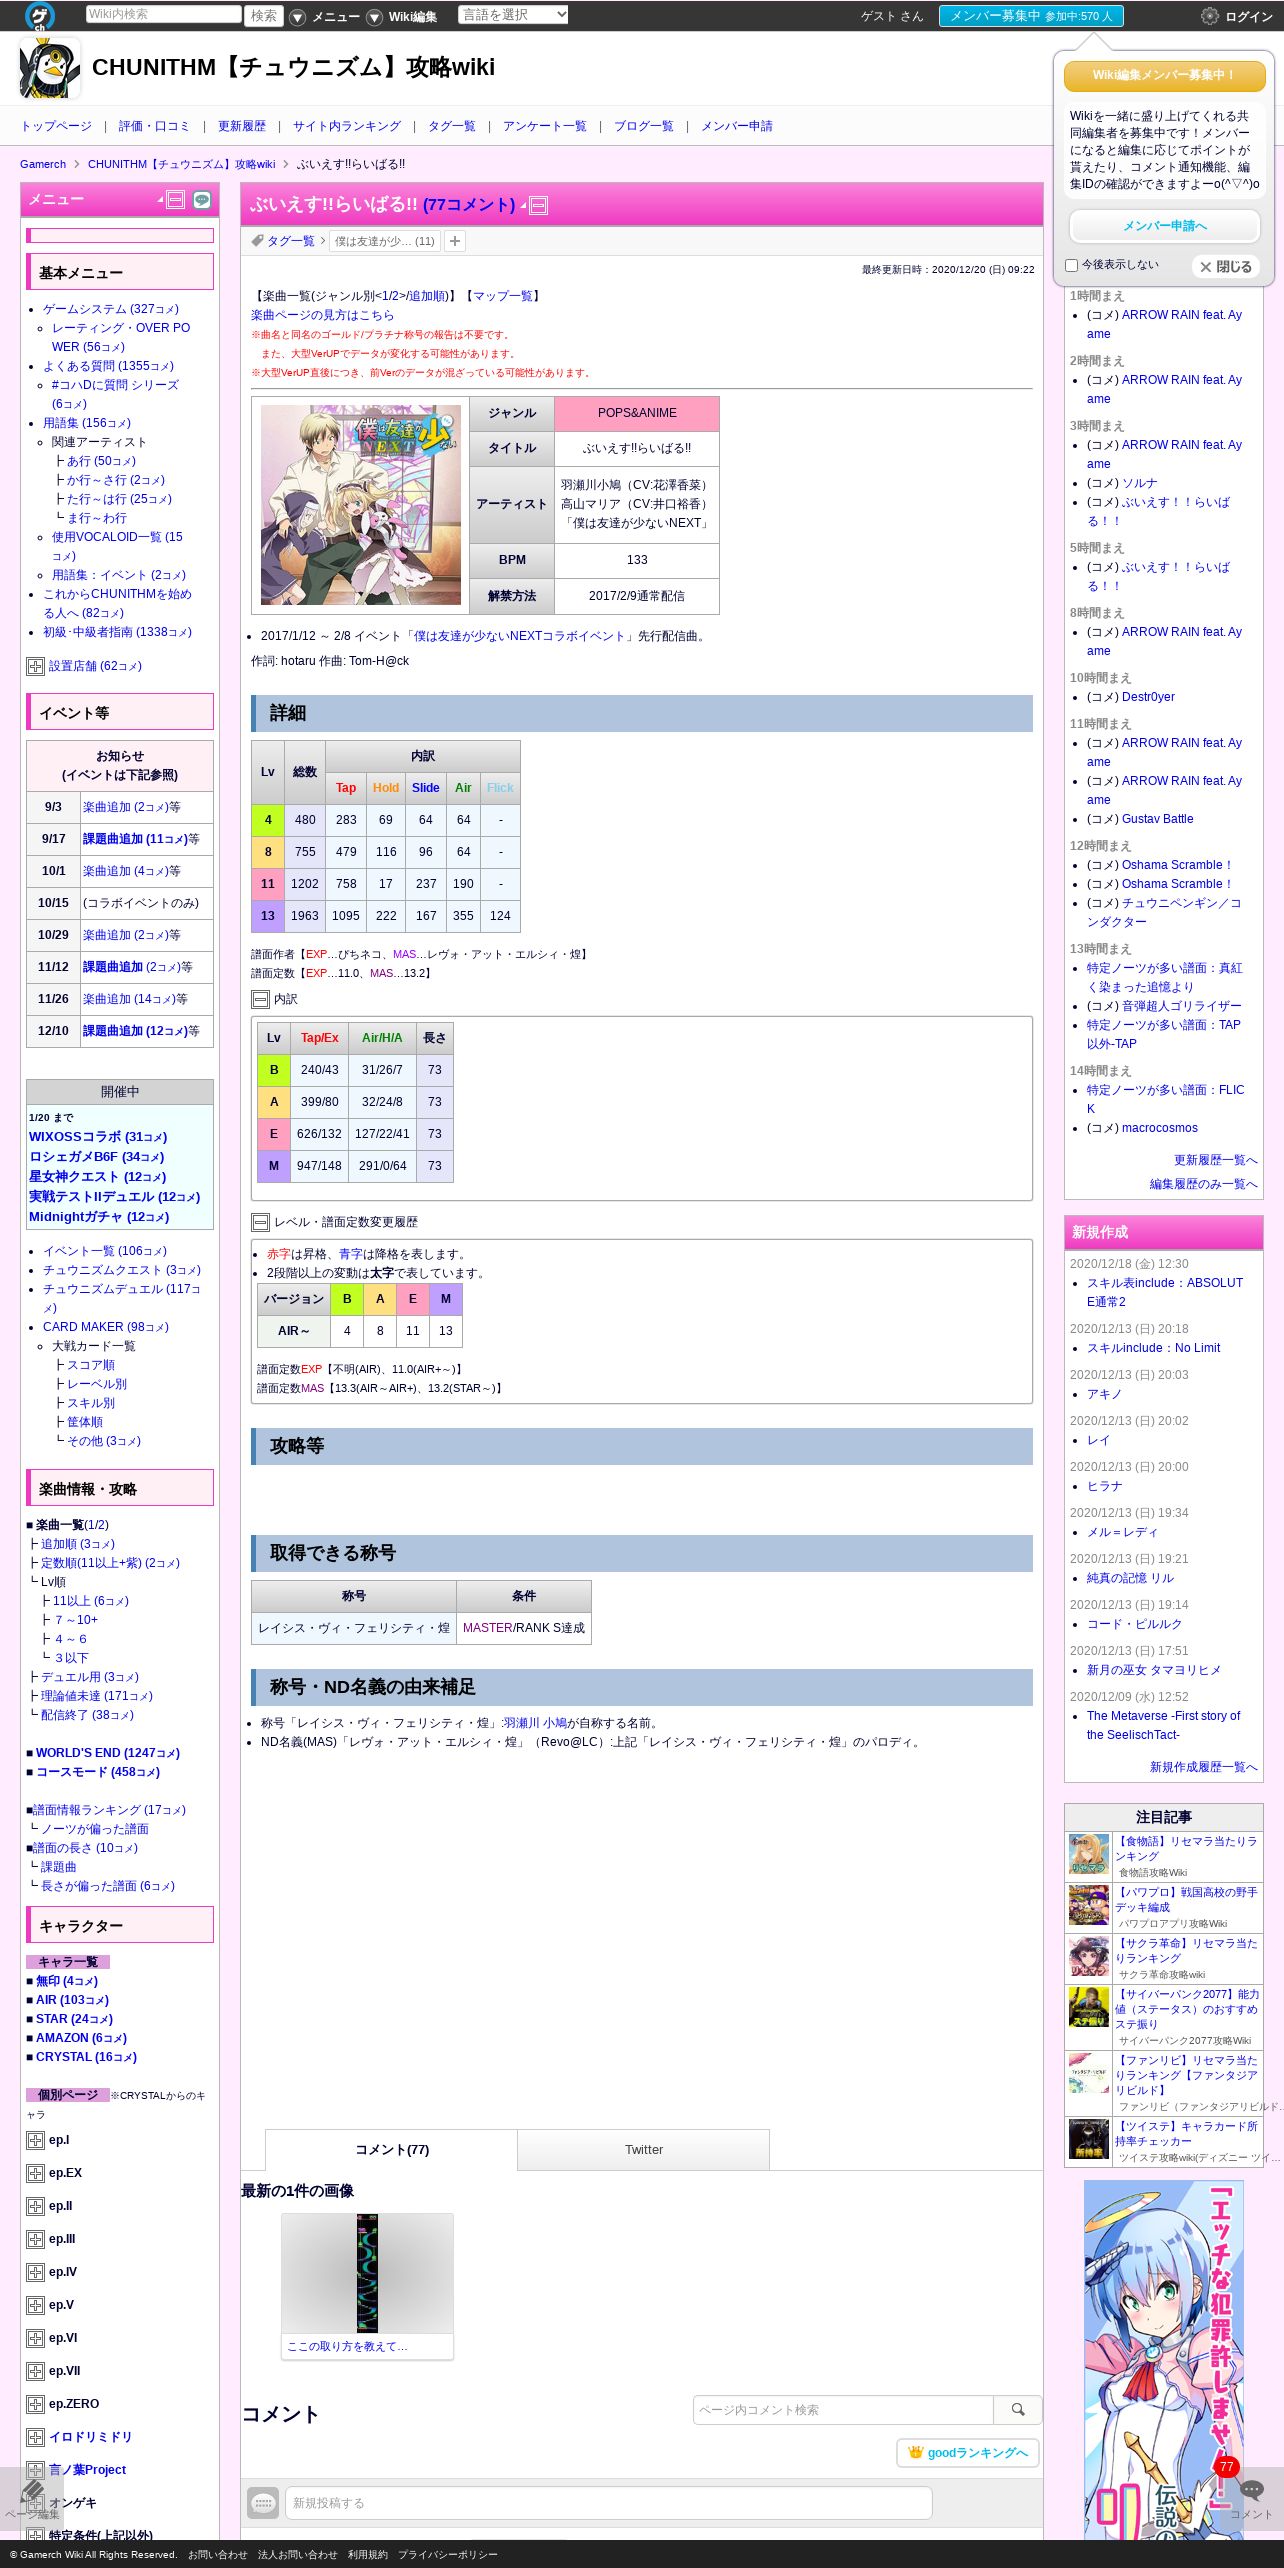Image resolution: width=1284 pixels, height=2568 pixels.
Task: Expand the イロドリミドリ plus box
Action: [x=35, y=2438]
